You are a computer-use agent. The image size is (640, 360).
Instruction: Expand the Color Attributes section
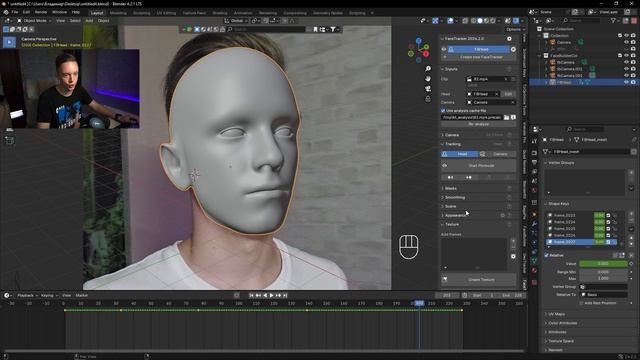[x=562, y=323]
